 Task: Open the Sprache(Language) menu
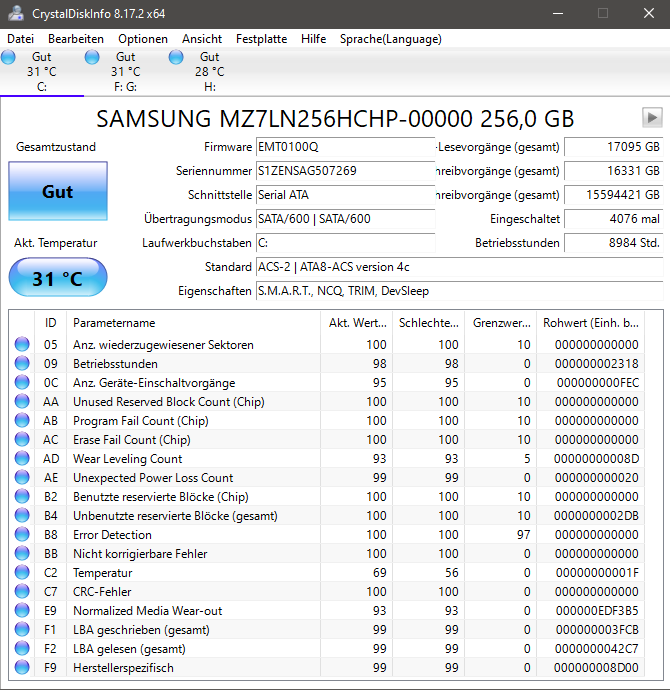pos(391,39)
